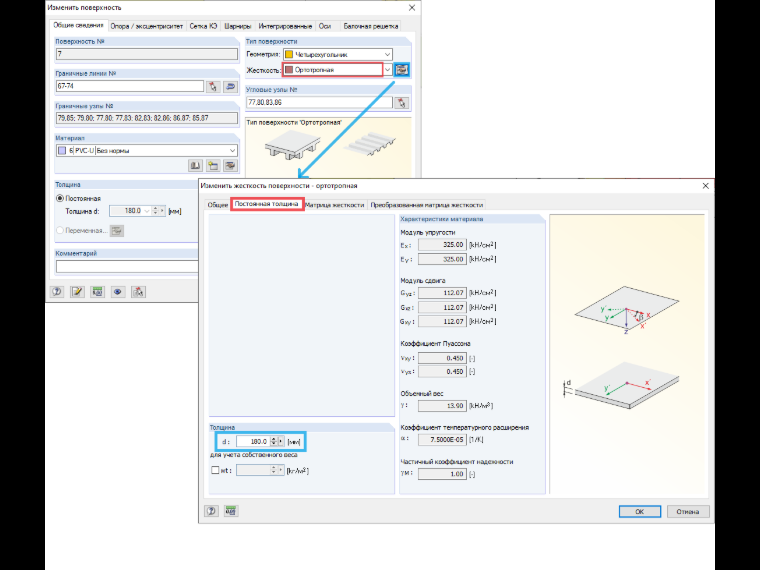Open the Axes tab
Image resolution: width=760 pixels, height=570 pixels.
click(325, 26)
